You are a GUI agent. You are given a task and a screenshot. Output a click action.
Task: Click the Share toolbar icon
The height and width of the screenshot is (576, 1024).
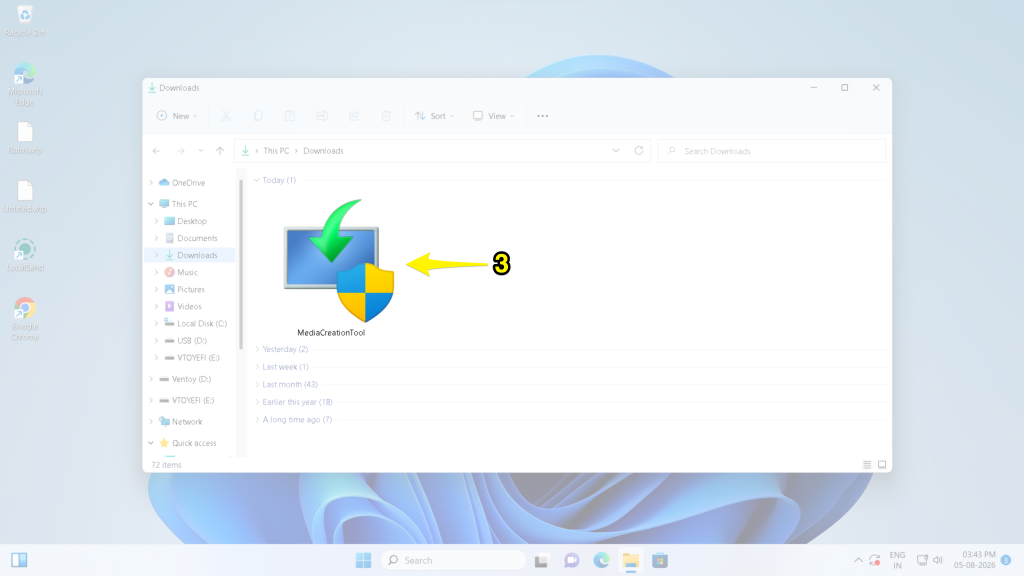(x=354, y=116)
